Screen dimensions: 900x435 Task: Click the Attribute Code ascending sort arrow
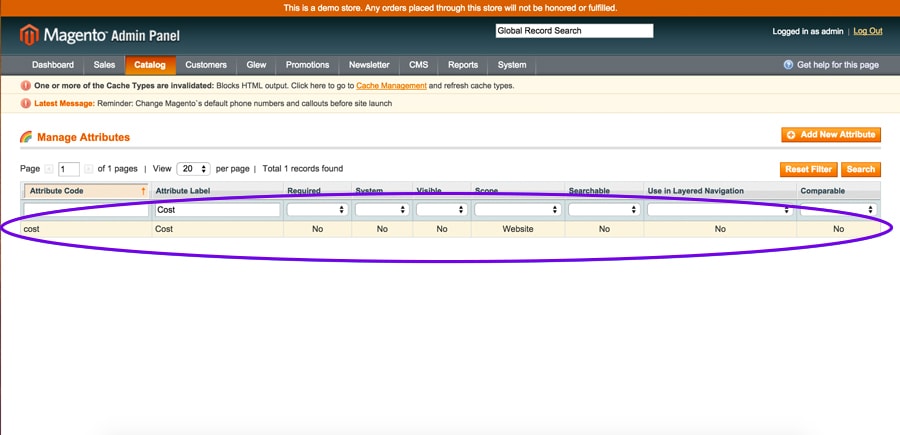(x=143, y=191)
